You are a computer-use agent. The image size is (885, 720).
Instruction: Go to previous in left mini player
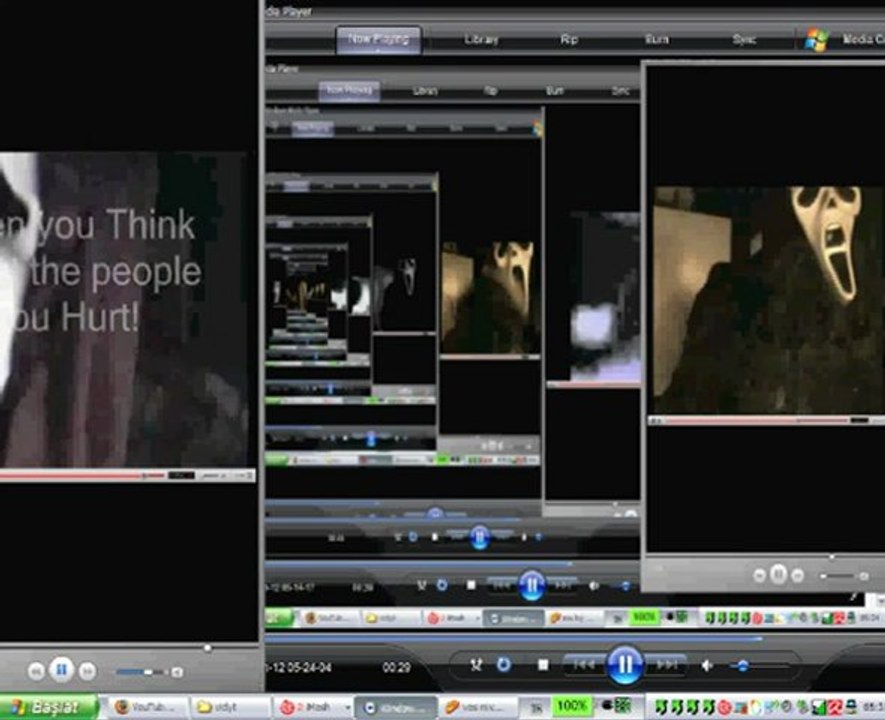[36, 671]
